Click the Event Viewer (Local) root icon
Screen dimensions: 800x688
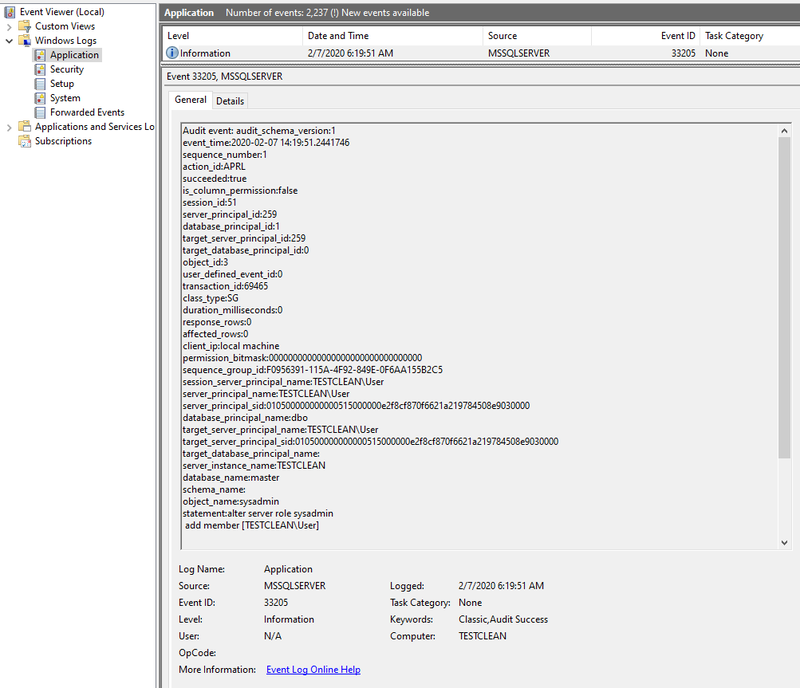10,12
